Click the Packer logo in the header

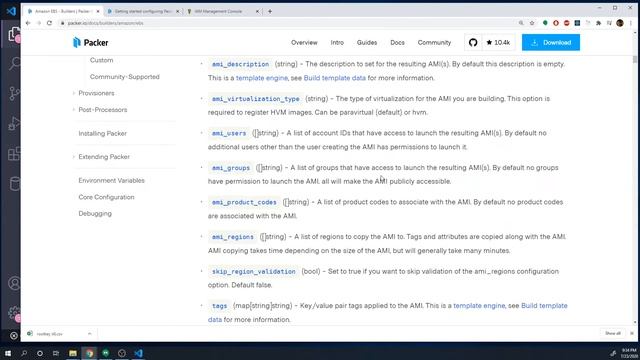point(90,42)
